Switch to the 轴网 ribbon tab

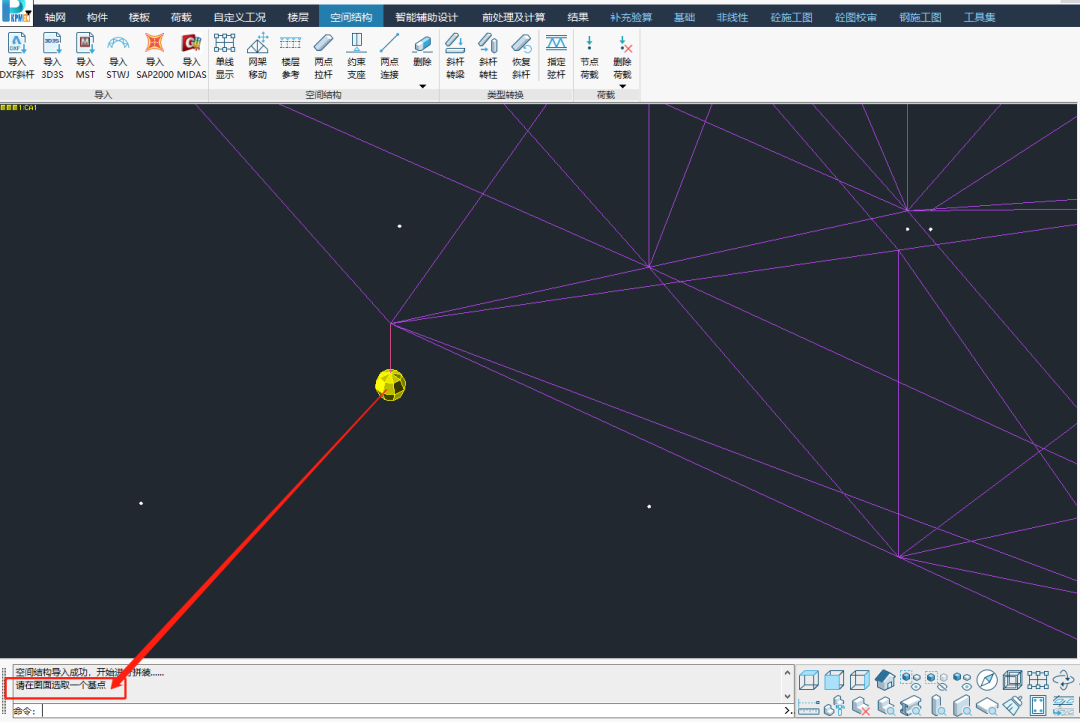tap(55, 17)
